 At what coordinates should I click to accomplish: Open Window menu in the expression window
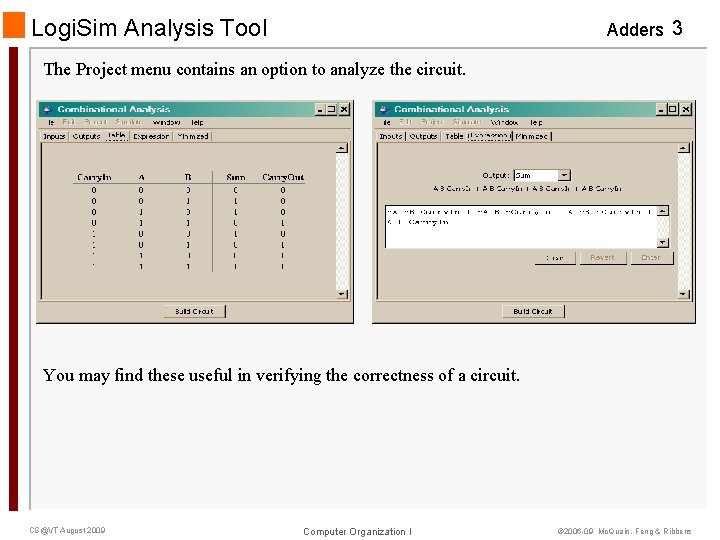click(x=504, y=122)
